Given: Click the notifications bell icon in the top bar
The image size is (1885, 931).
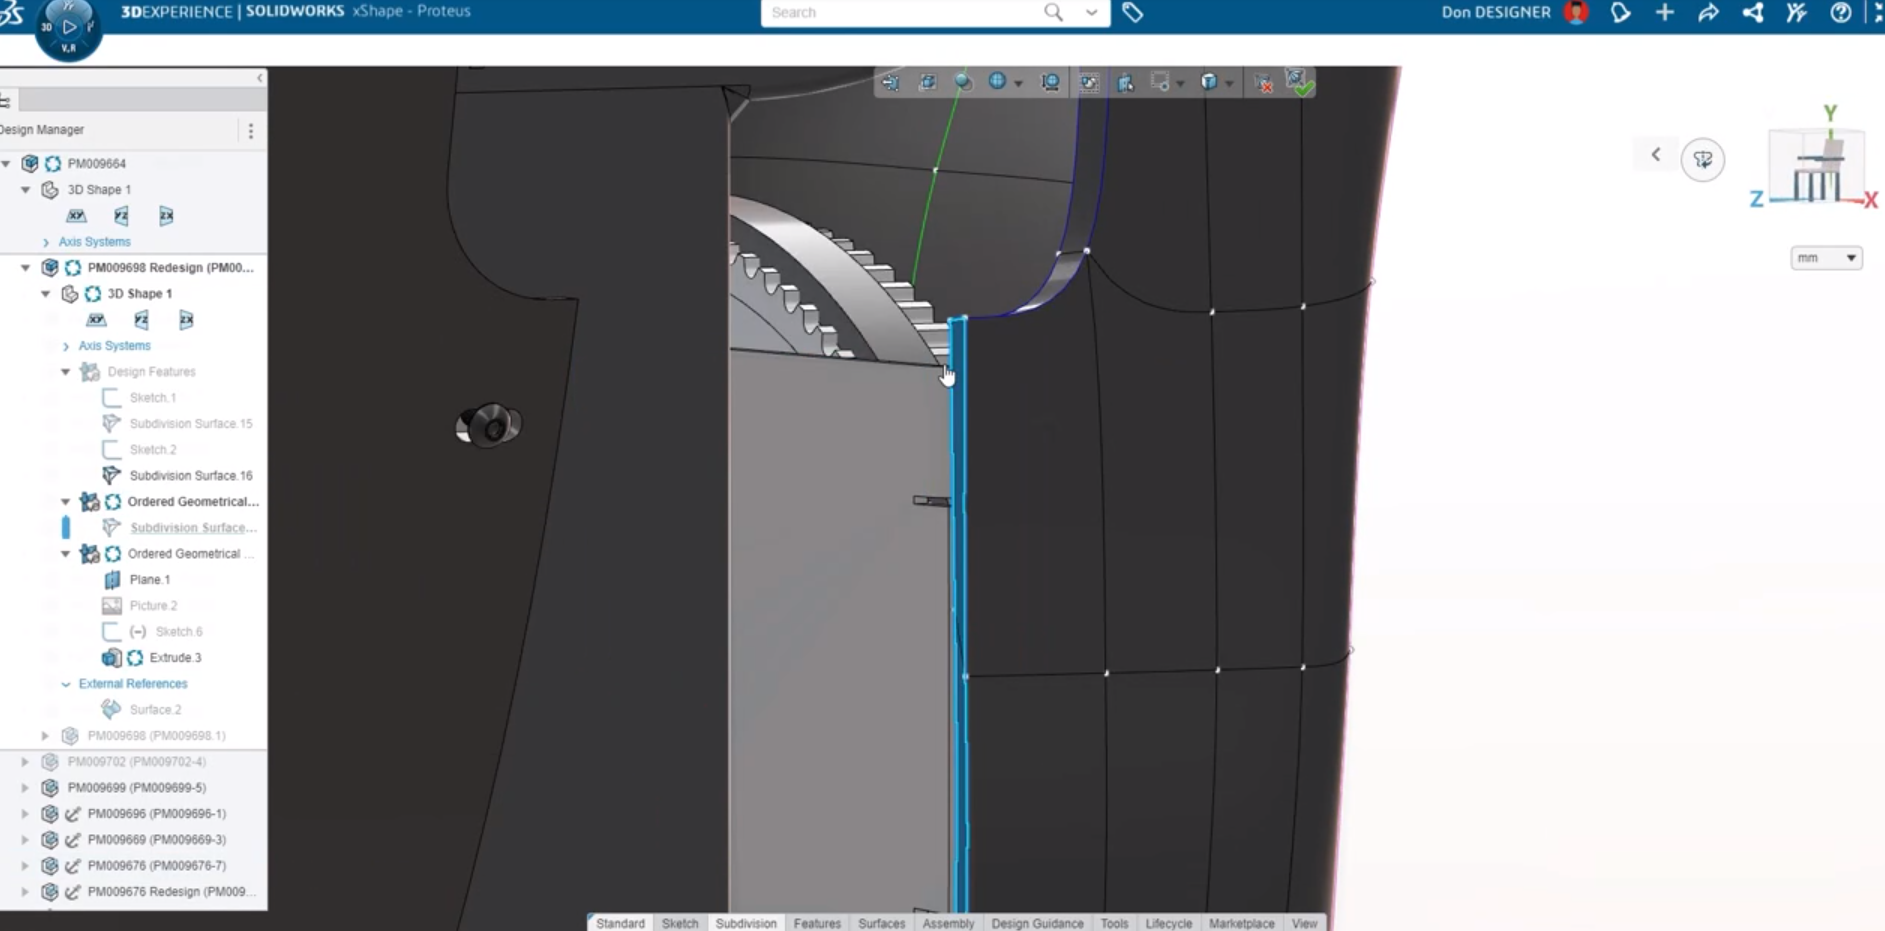Looking at the screenshot, I should 1621,13.
